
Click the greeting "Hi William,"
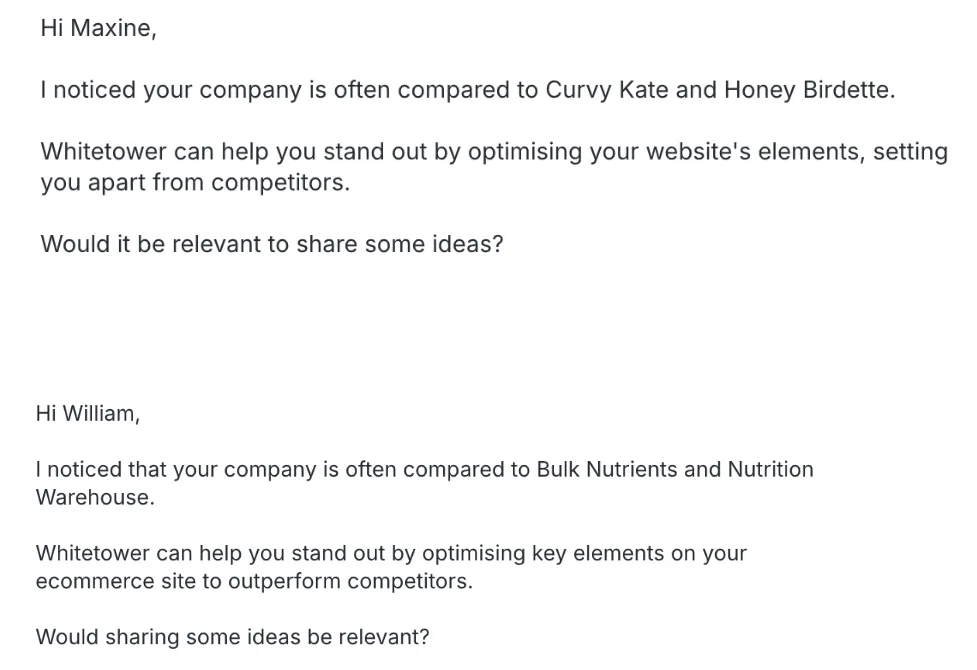(88, 413)
